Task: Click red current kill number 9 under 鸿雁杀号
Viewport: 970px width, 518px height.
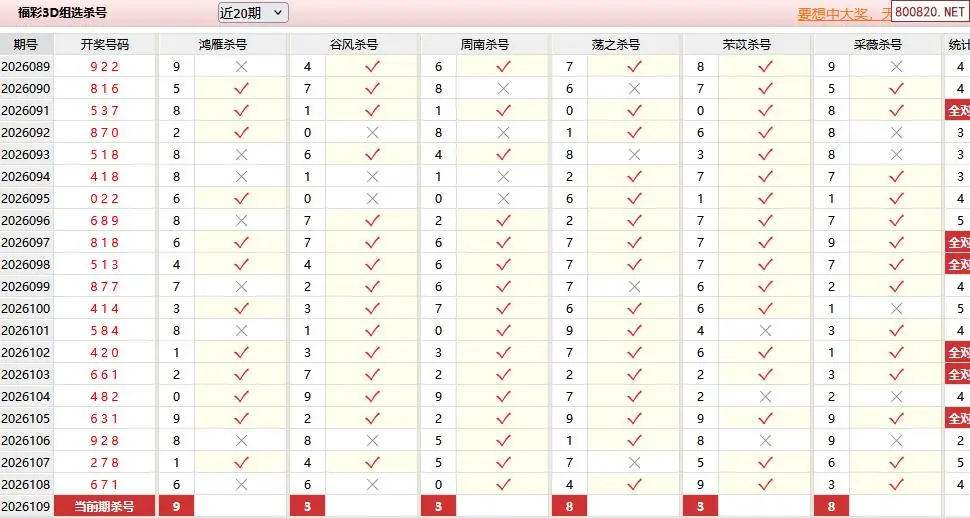Action: [x=177, y=507]
